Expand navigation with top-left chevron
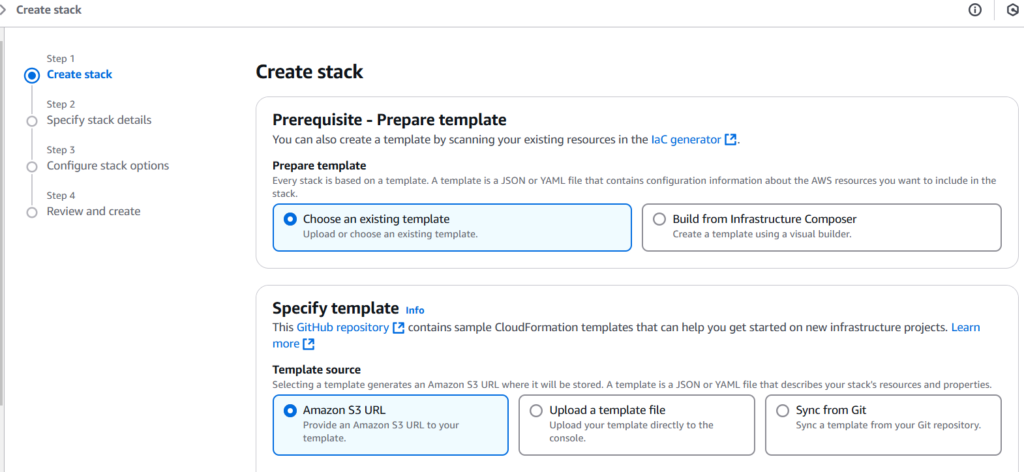 point(5,10)
